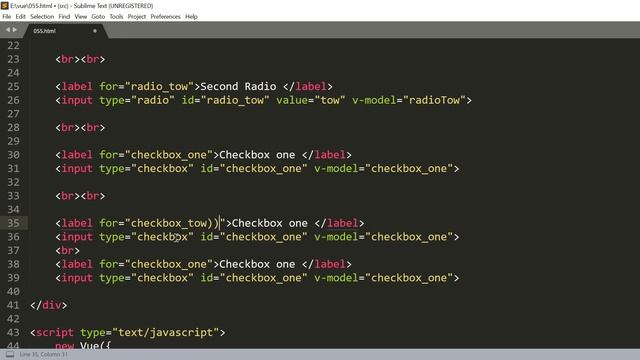Click the <br><br> tags on line 23

[x=80, y=59]
